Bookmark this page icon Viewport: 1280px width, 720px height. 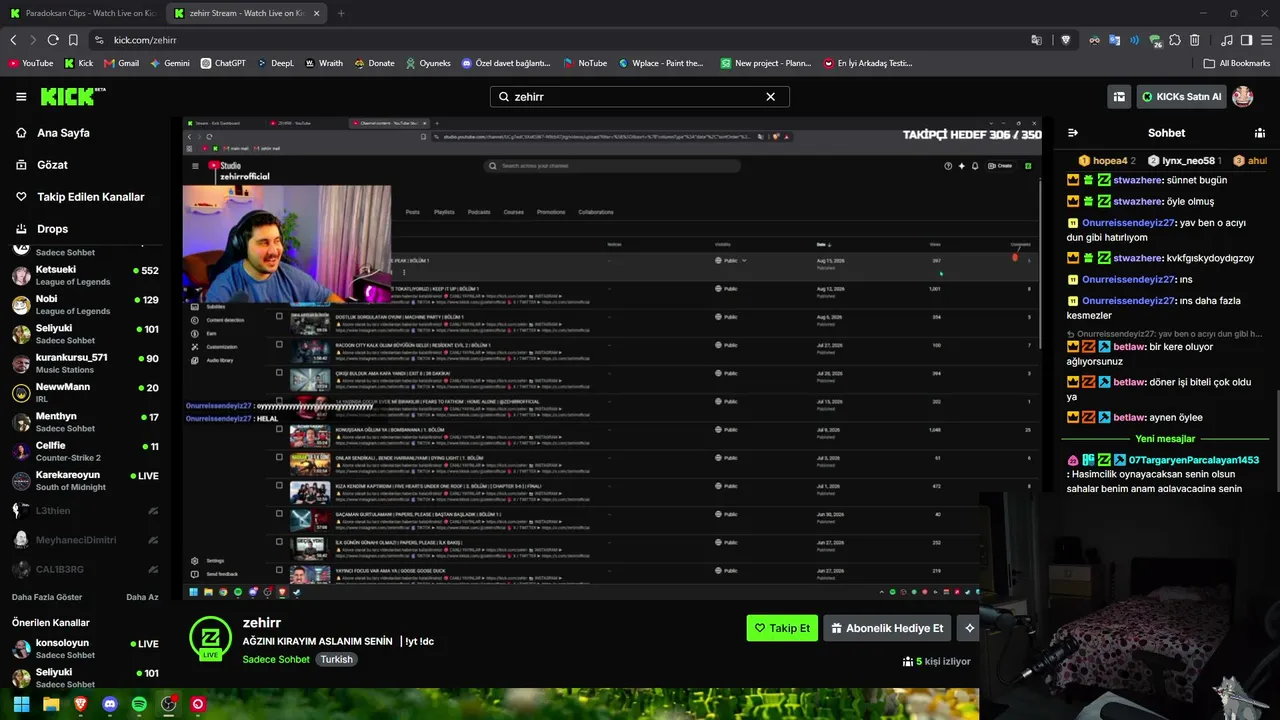(73, 40)
